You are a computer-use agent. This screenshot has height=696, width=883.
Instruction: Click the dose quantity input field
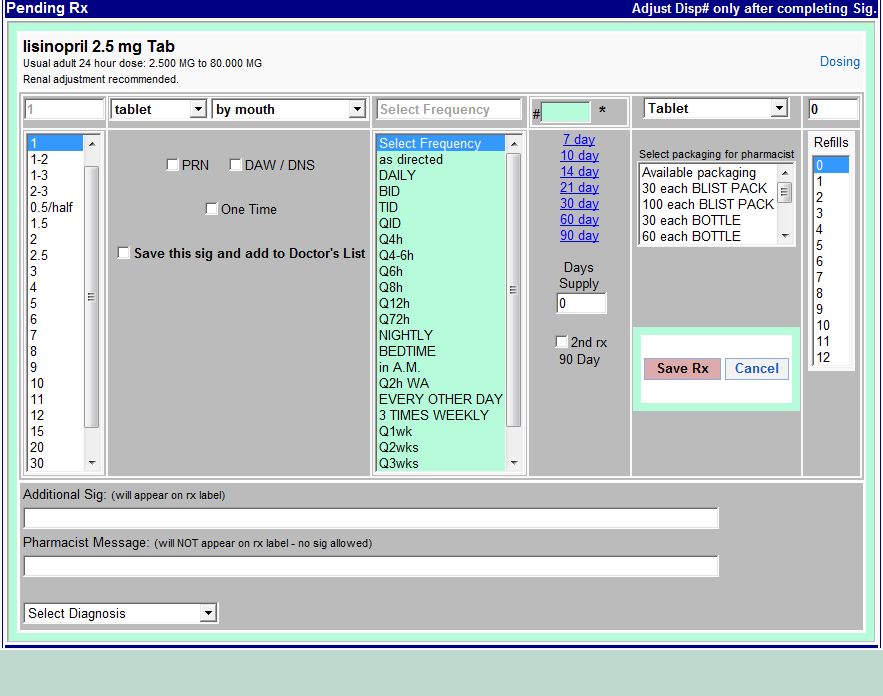click(64, 109)
